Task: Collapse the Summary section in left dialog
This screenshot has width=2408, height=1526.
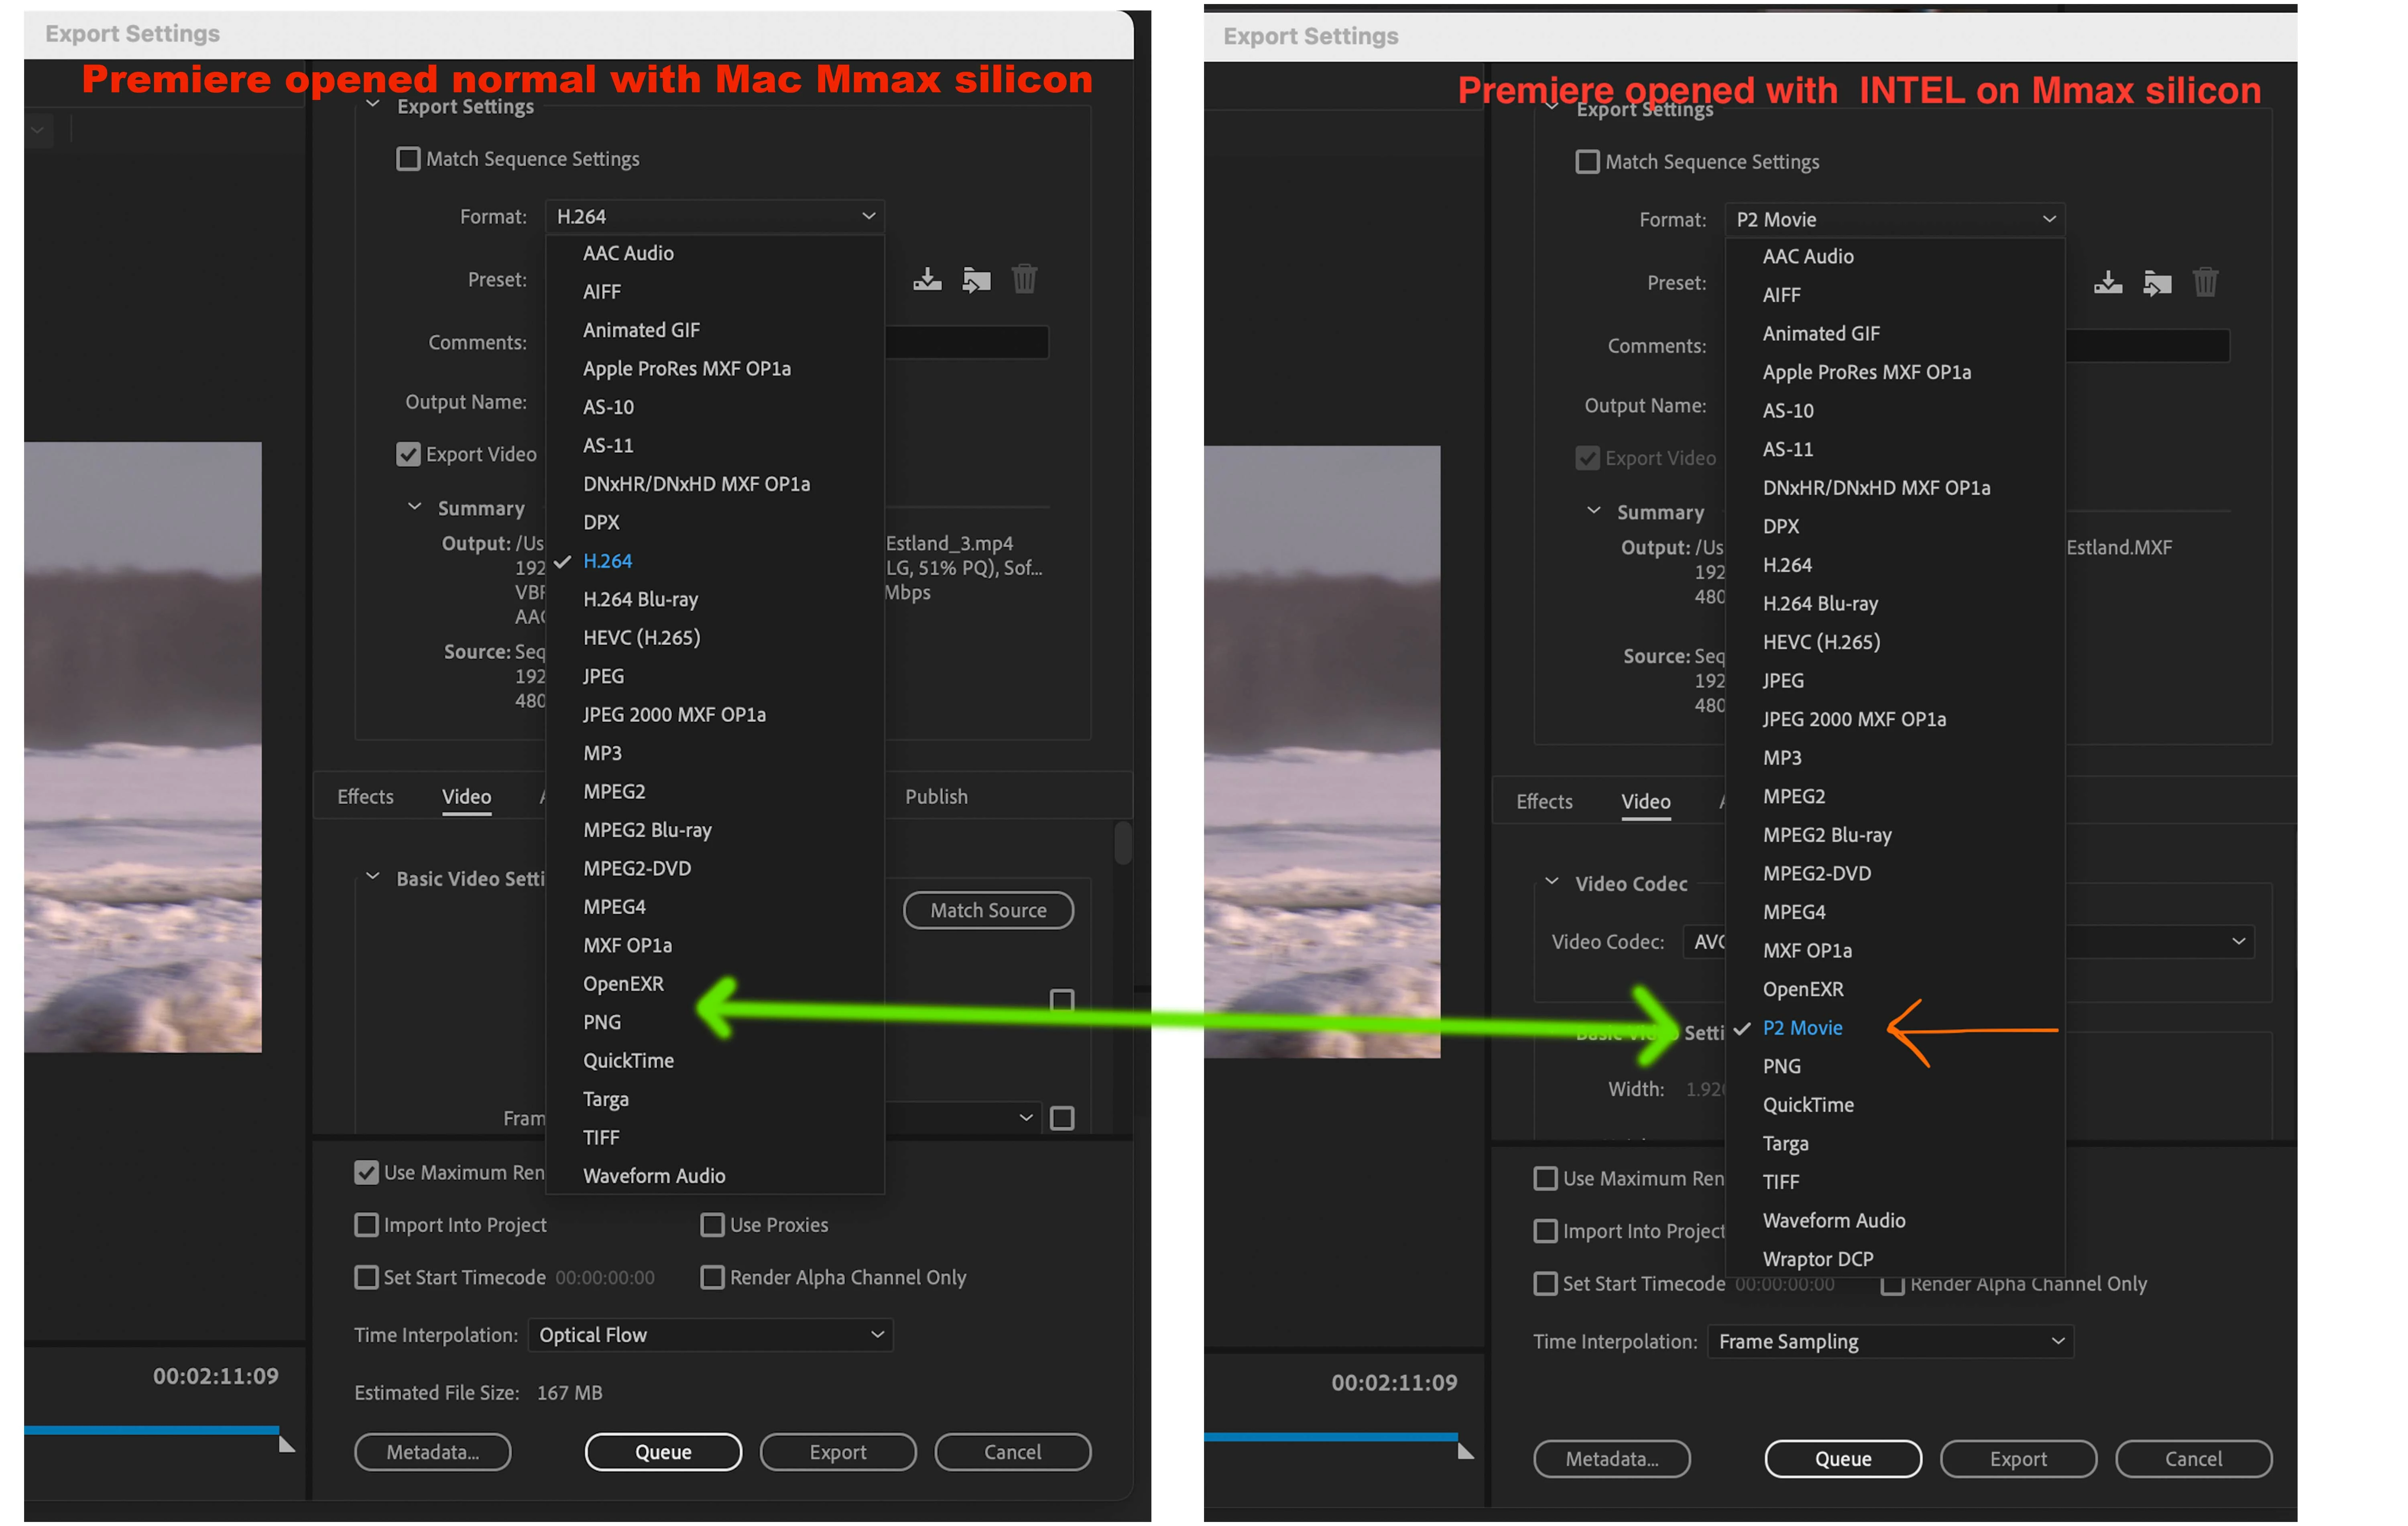Action: tap(414, 507)
